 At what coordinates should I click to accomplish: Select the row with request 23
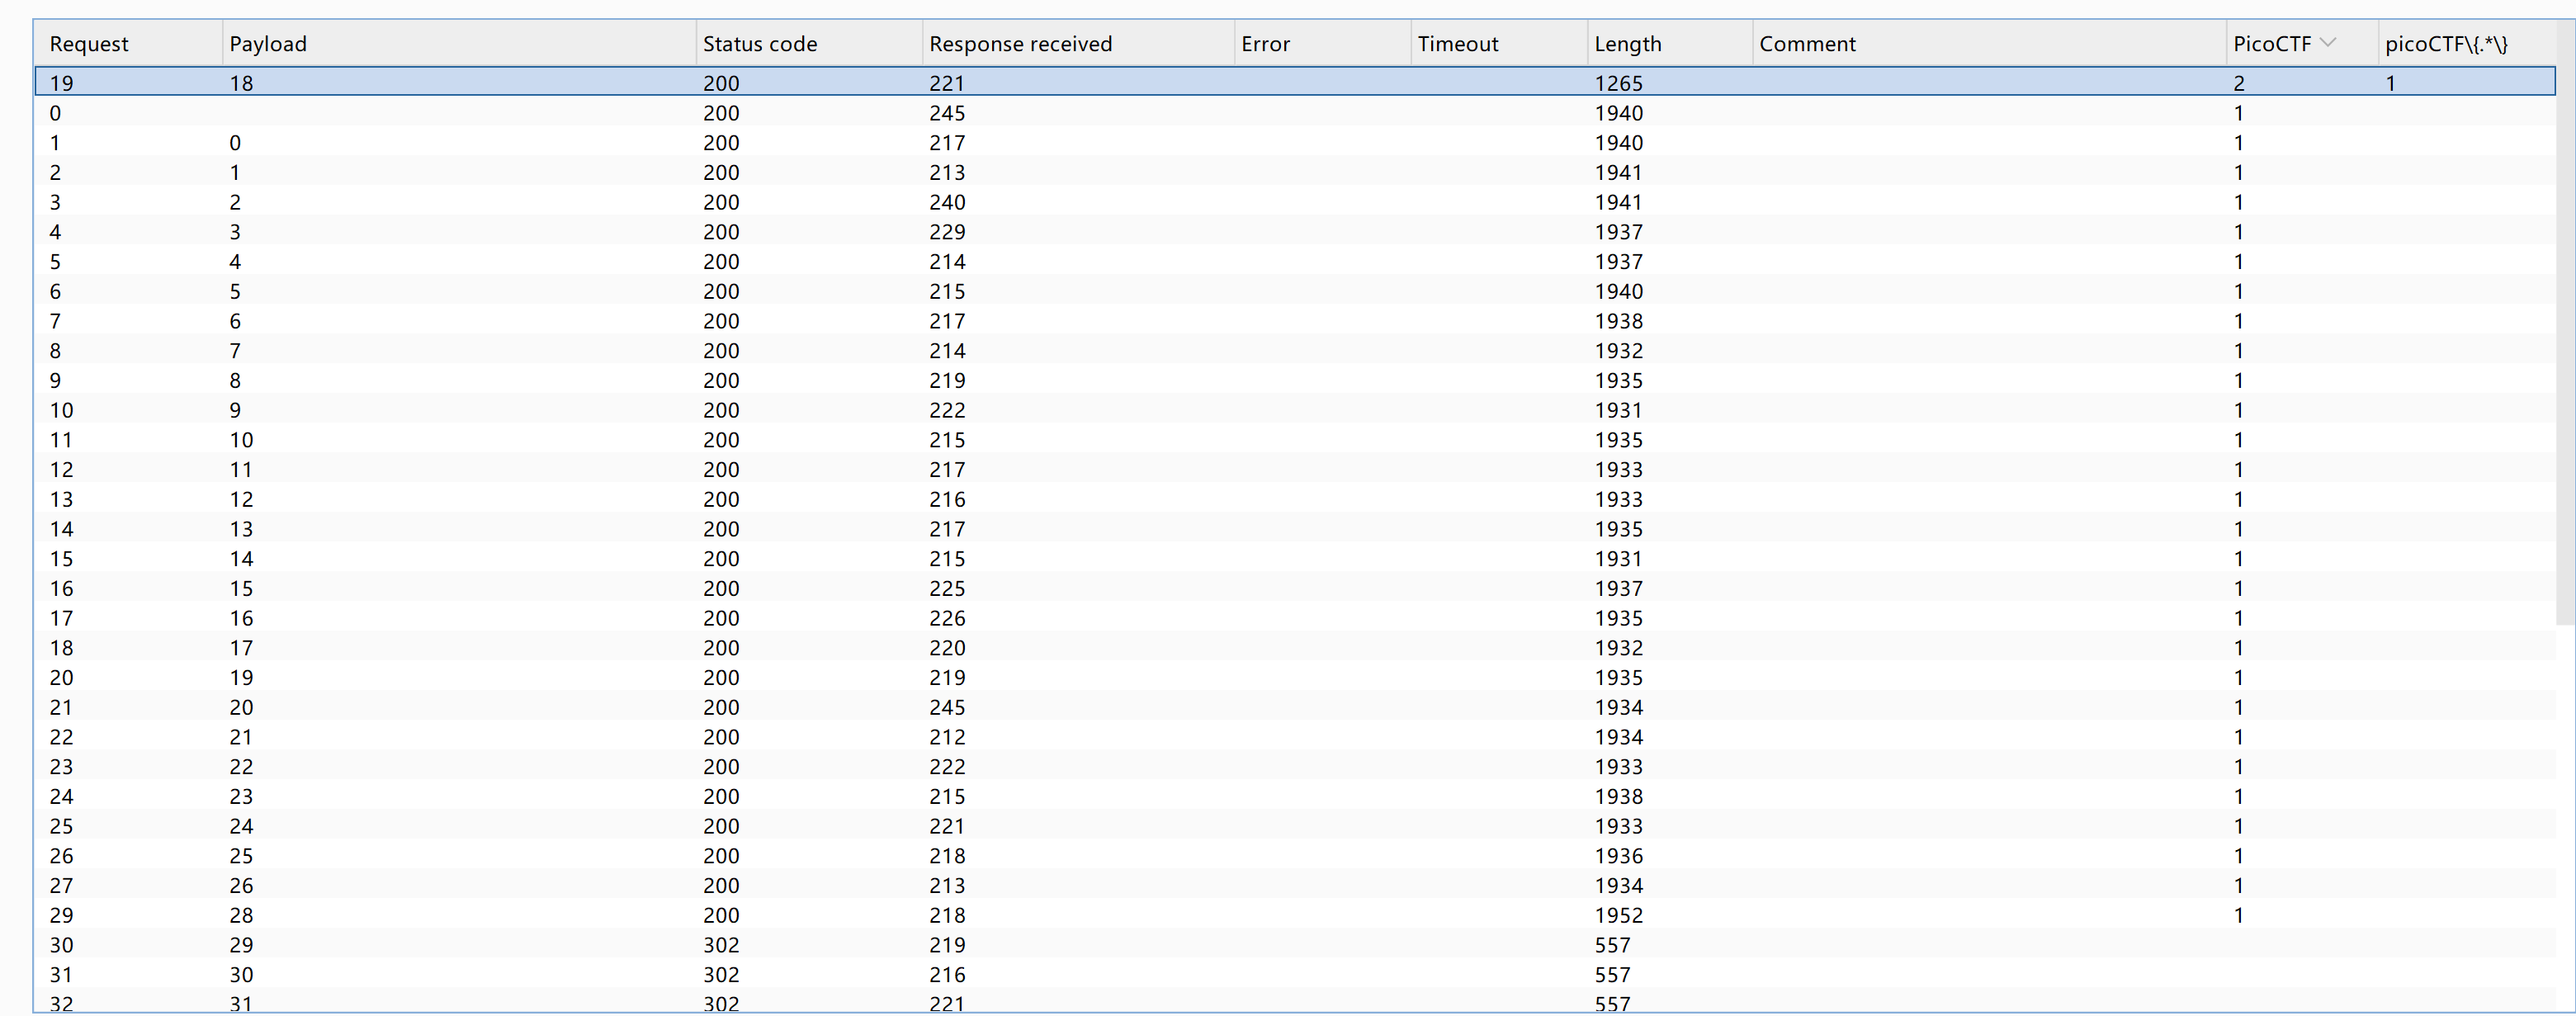click(1295, 766)
